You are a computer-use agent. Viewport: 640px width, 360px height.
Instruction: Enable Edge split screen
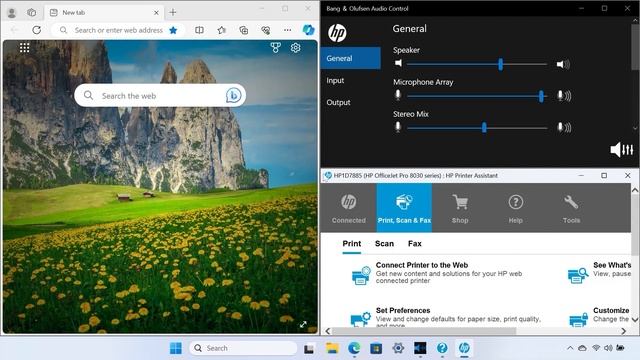click(199, 30)
